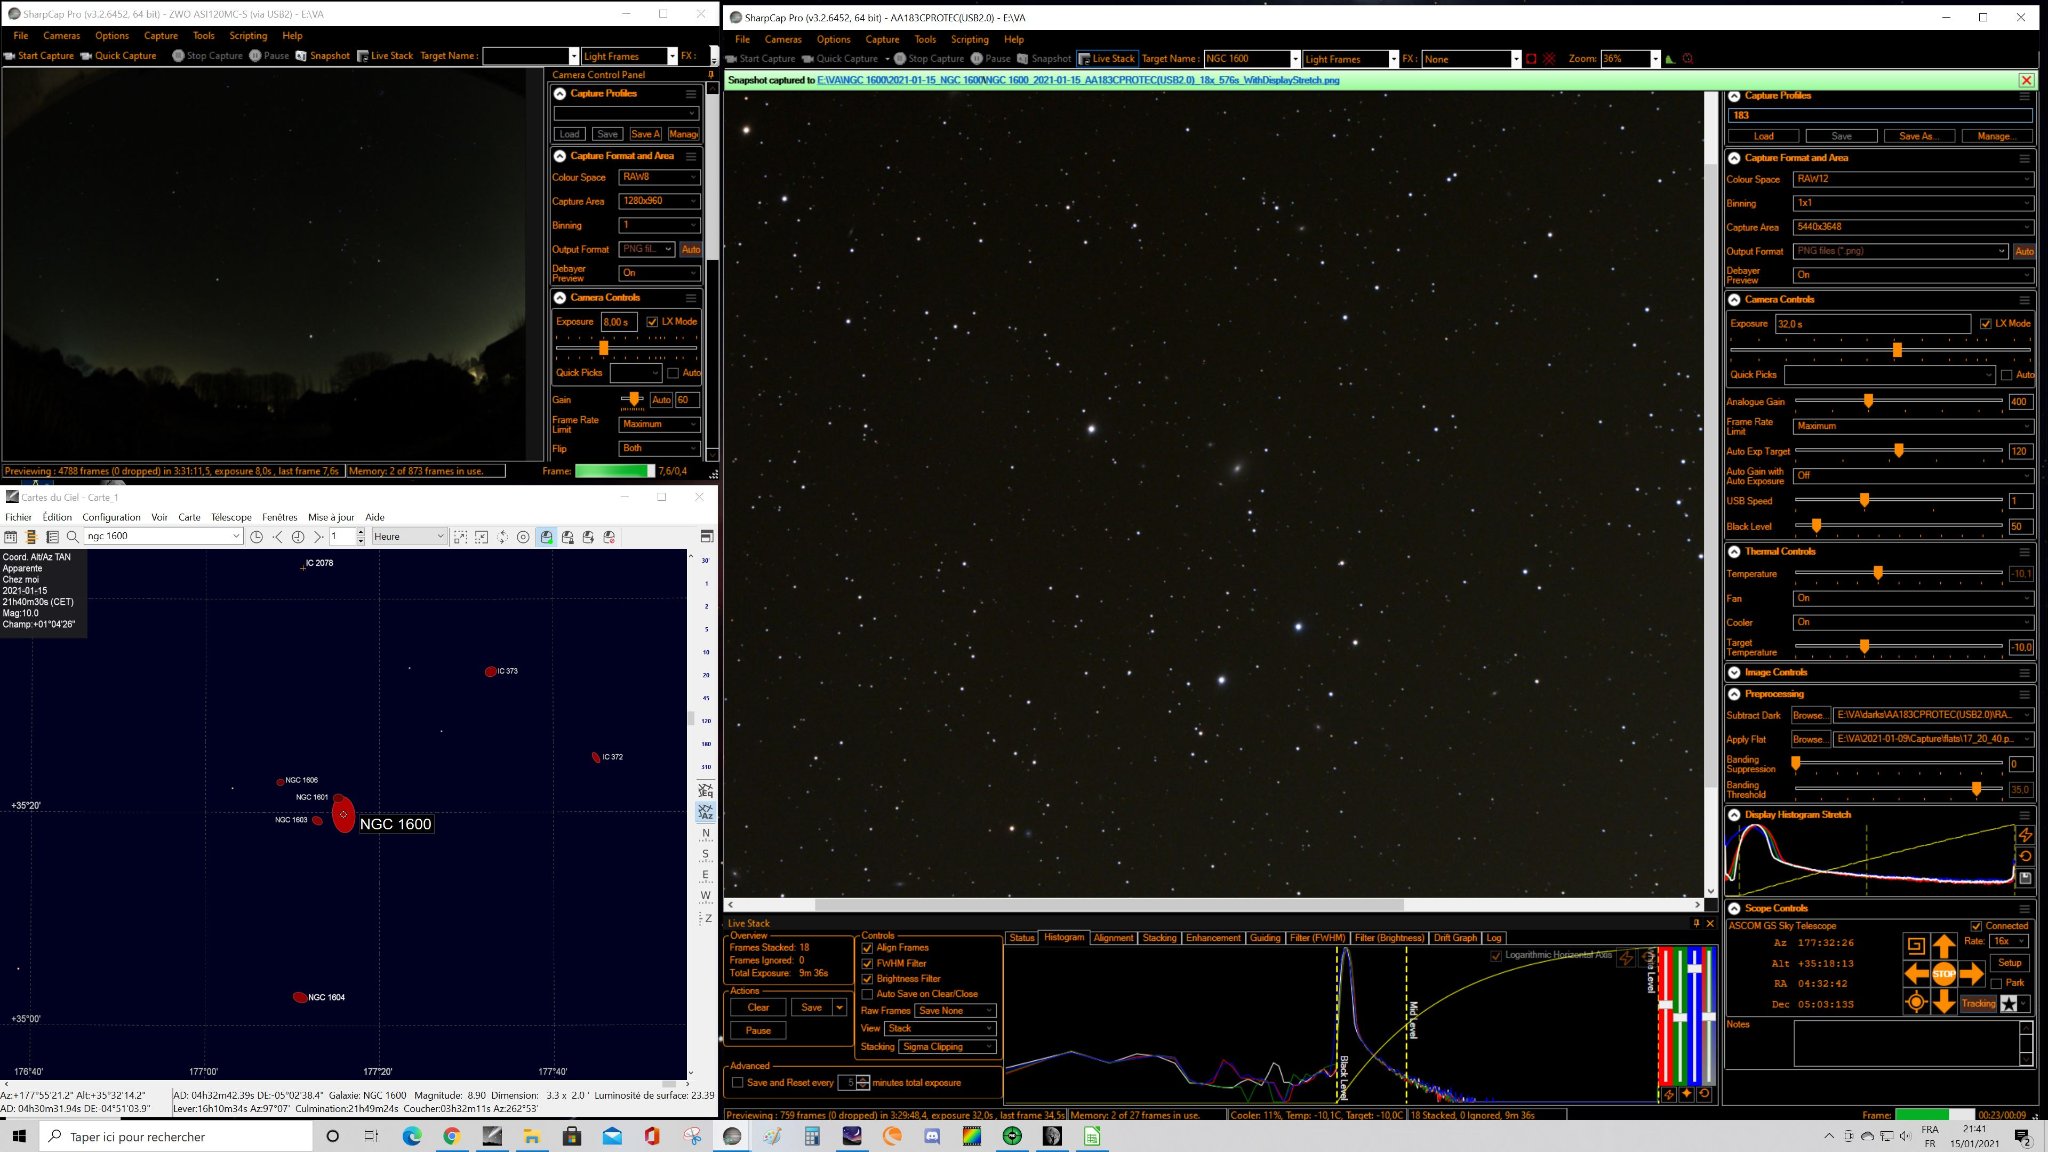Enable Auto Save on Clear/Close
Screen dimensions: 2048x1152
867,994
